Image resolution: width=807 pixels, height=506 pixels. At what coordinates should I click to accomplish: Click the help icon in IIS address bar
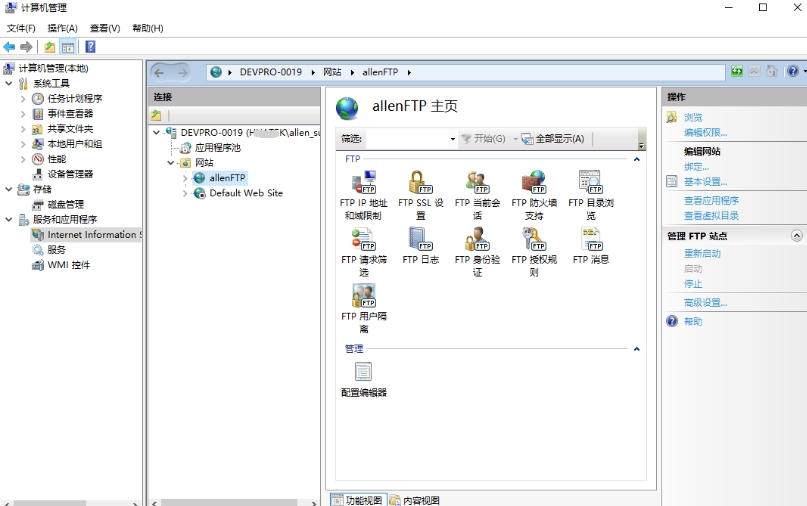[x=793, y=71]
